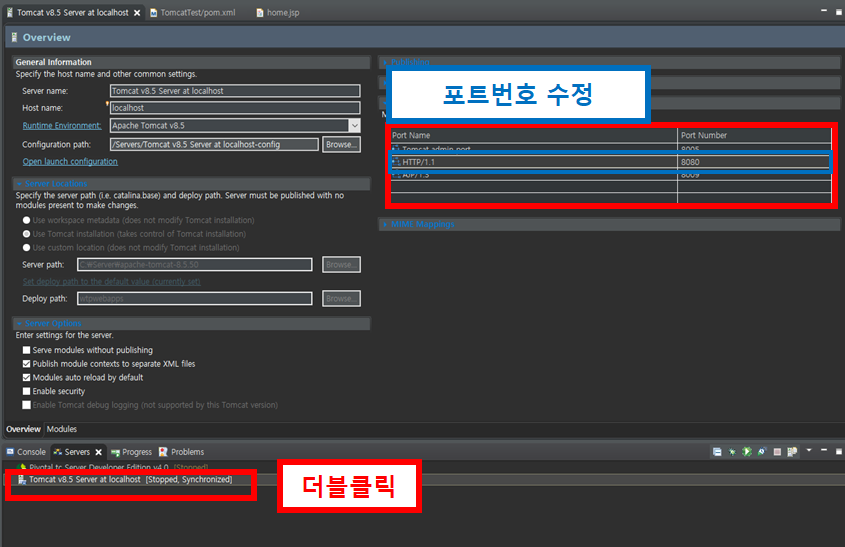Enable Serve modules without publishing
Screen dimensions: 845x547
point(26,350)
